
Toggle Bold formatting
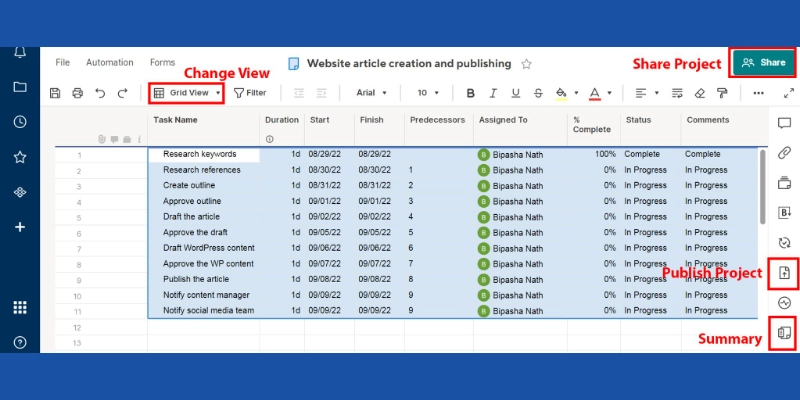471,93
